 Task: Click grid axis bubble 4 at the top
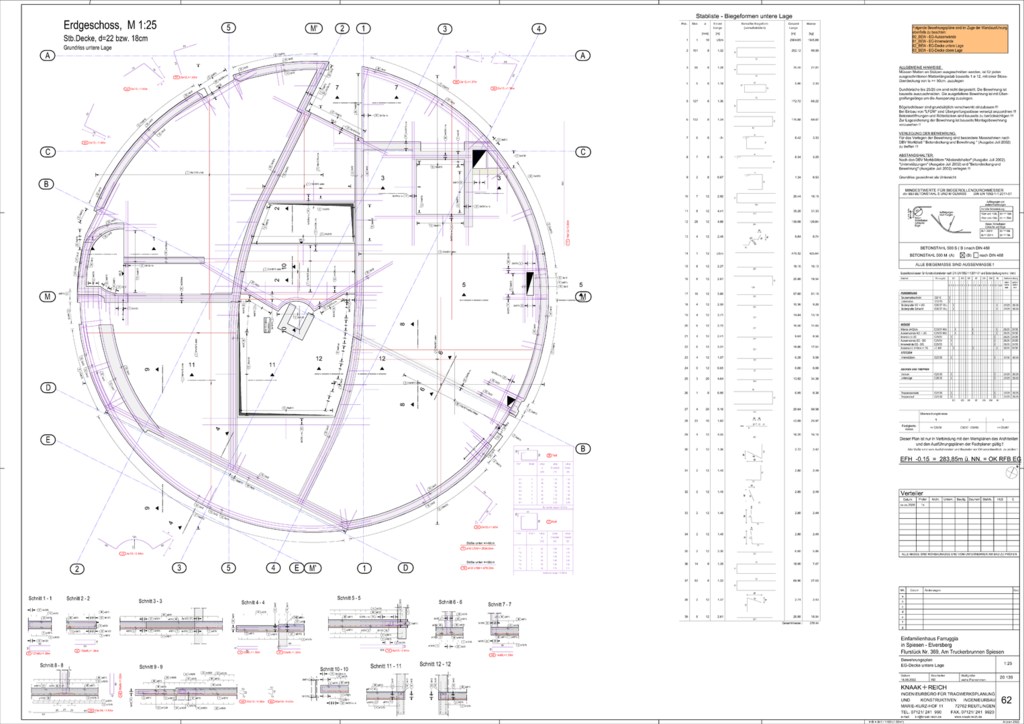pos(538,29)
